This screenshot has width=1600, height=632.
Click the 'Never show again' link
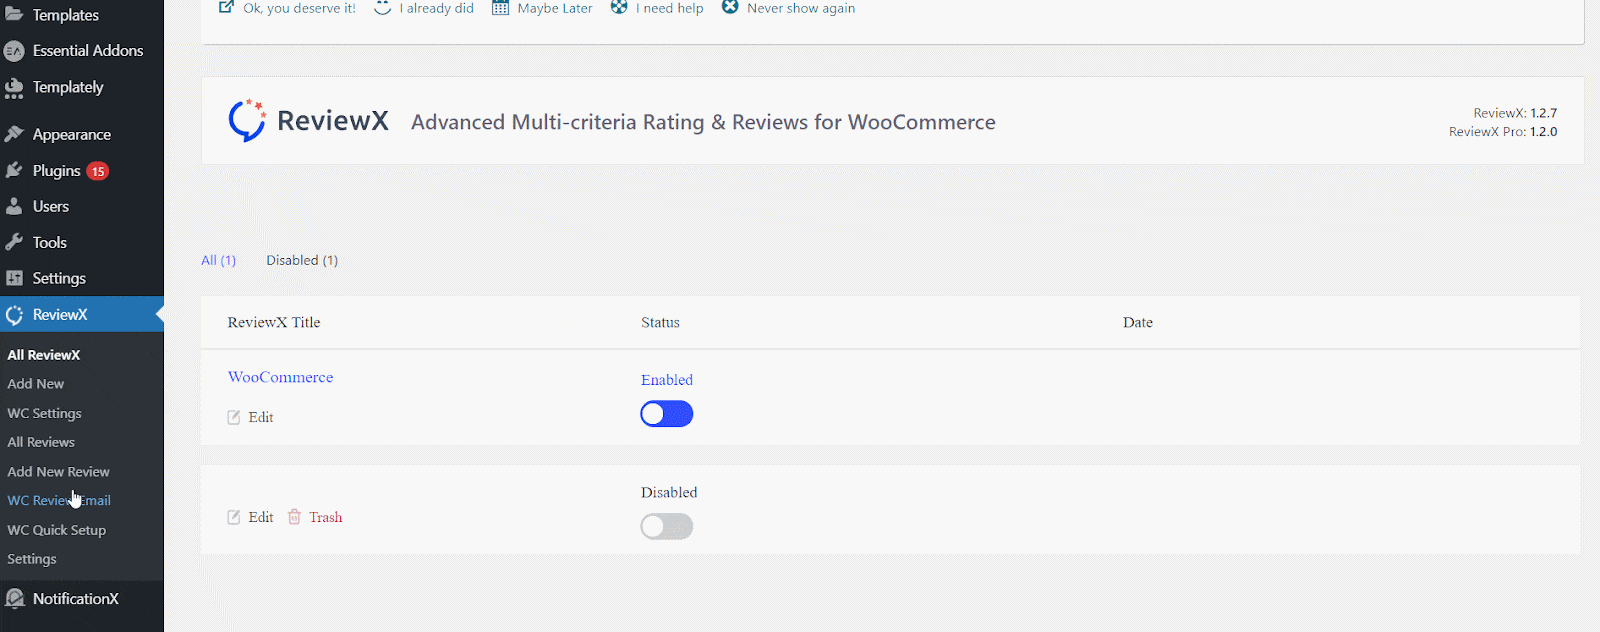(x=800, y=8)
